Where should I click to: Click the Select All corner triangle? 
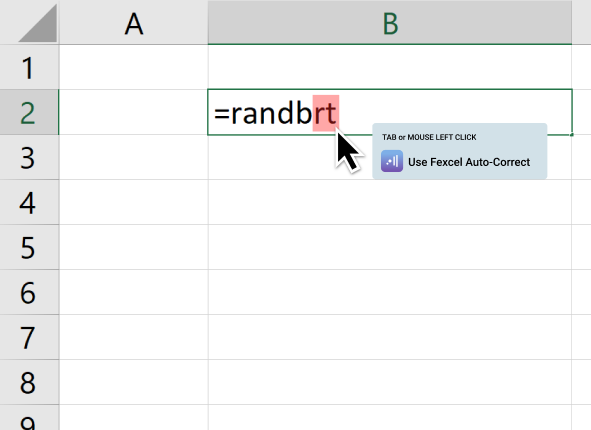38,23
